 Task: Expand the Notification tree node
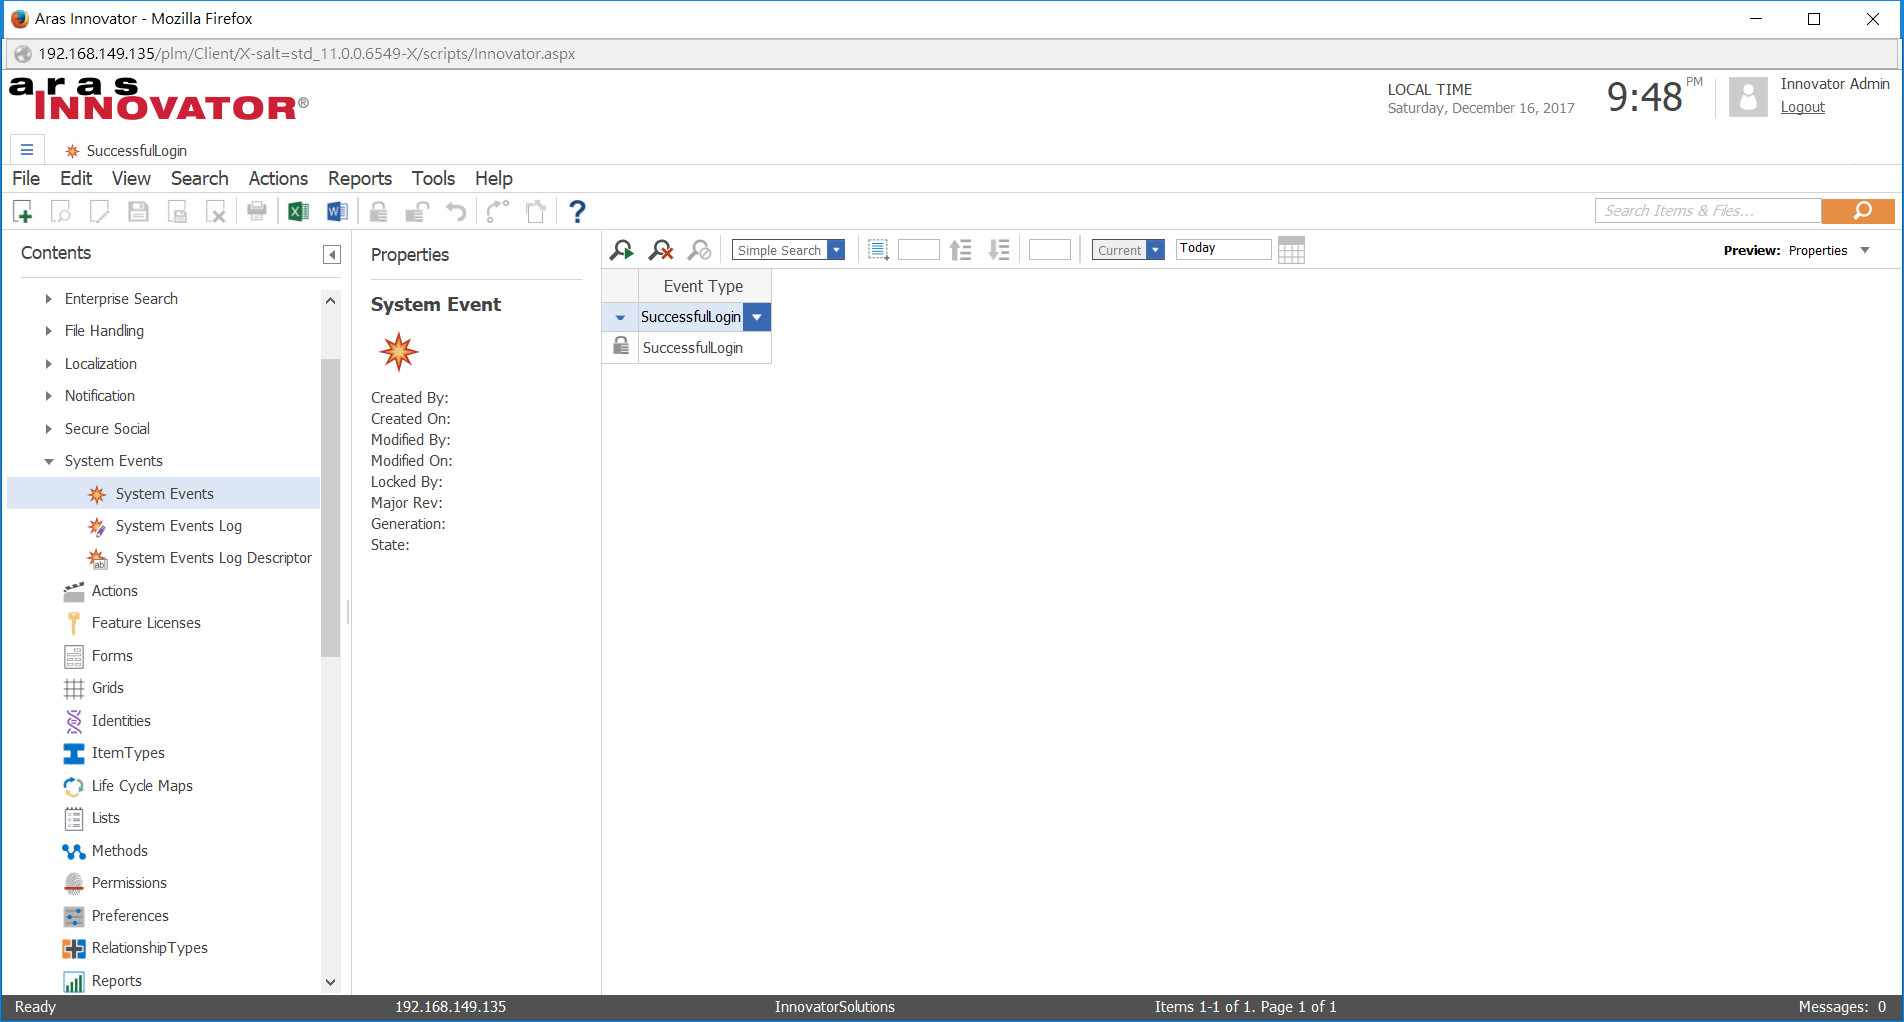click(48, 396)
